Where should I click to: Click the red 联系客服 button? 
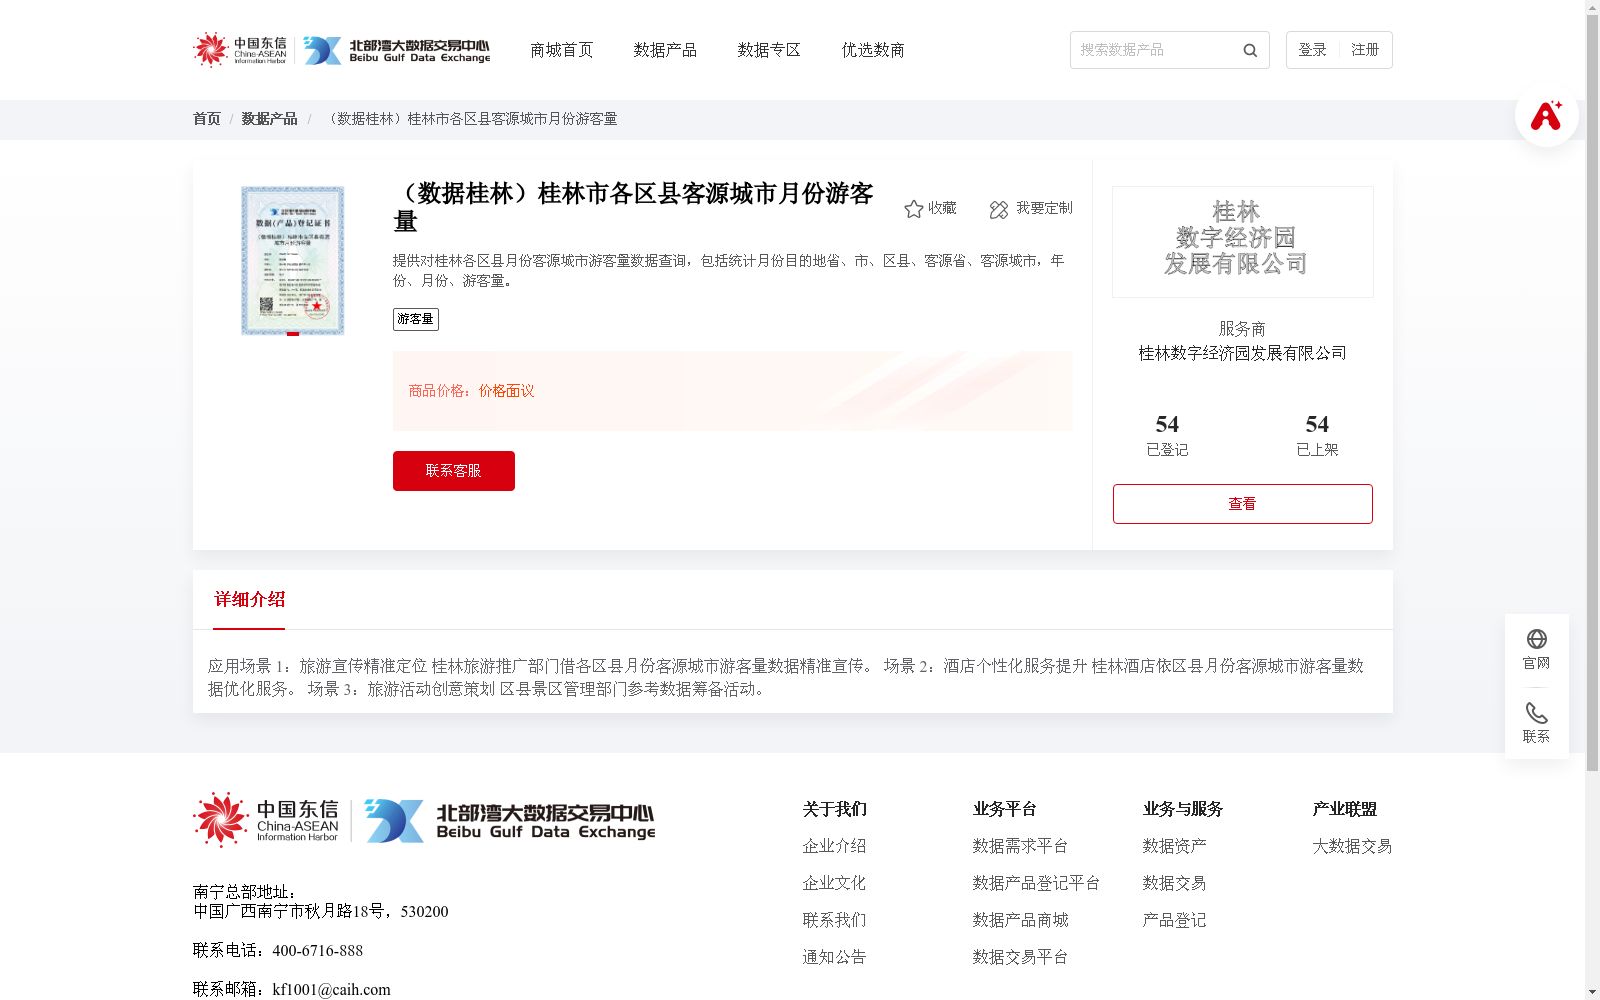pos(454,471)
